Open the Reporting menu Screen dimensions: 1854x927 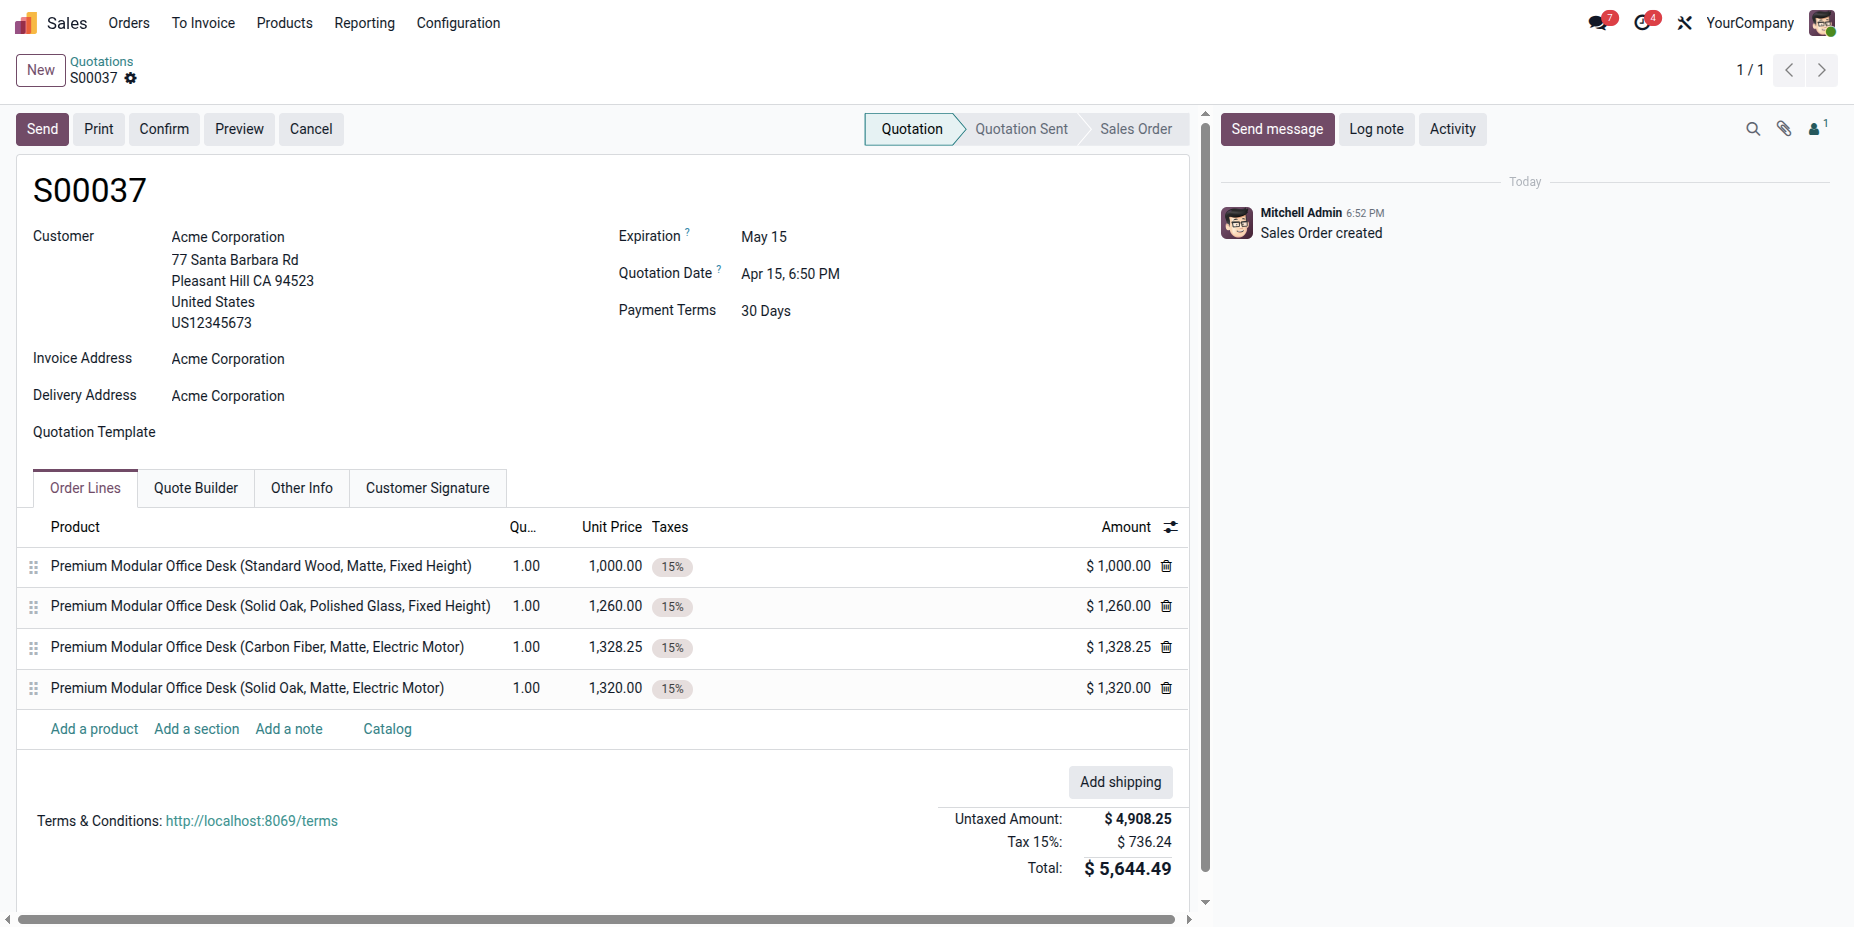click(365, 23)
